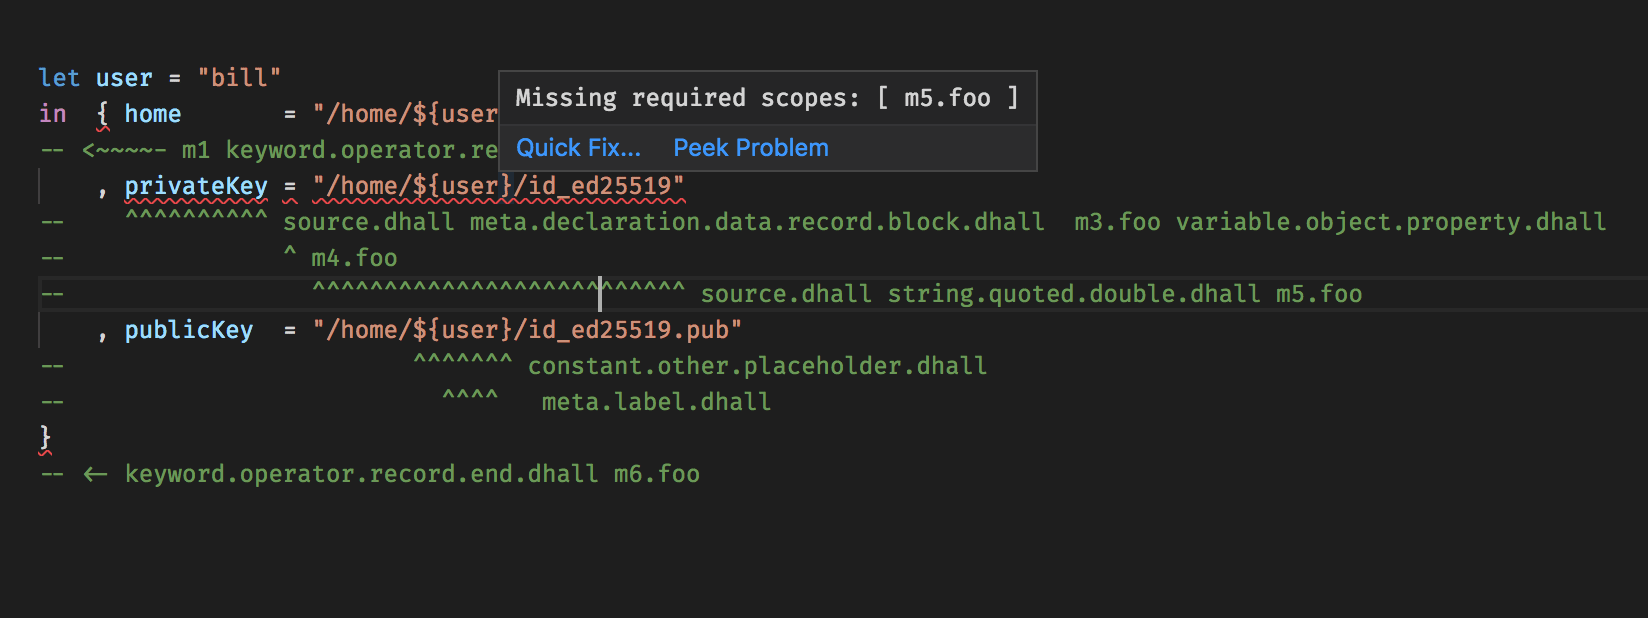Click the underlined privateKey identifier
1648x618 pixels.
[196, 186]
